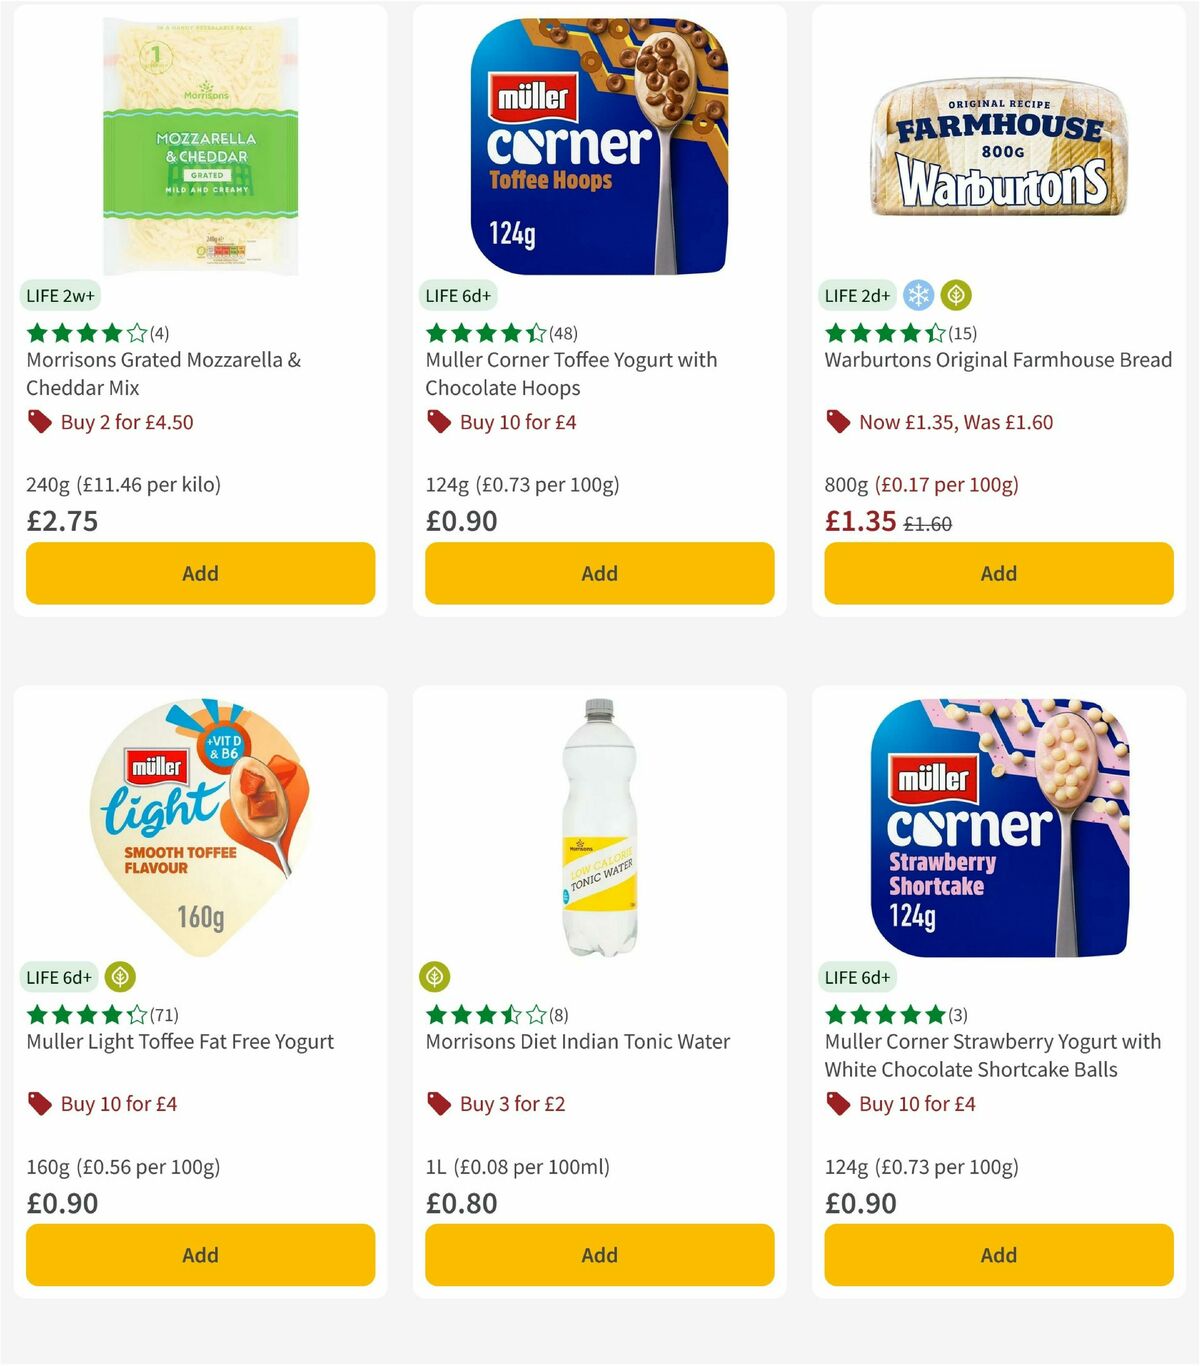The width and height of the screenshot is (1200, 1366).
Task: Click the red tag icon on the Warburtons price reduction
Action: point(838,422)
